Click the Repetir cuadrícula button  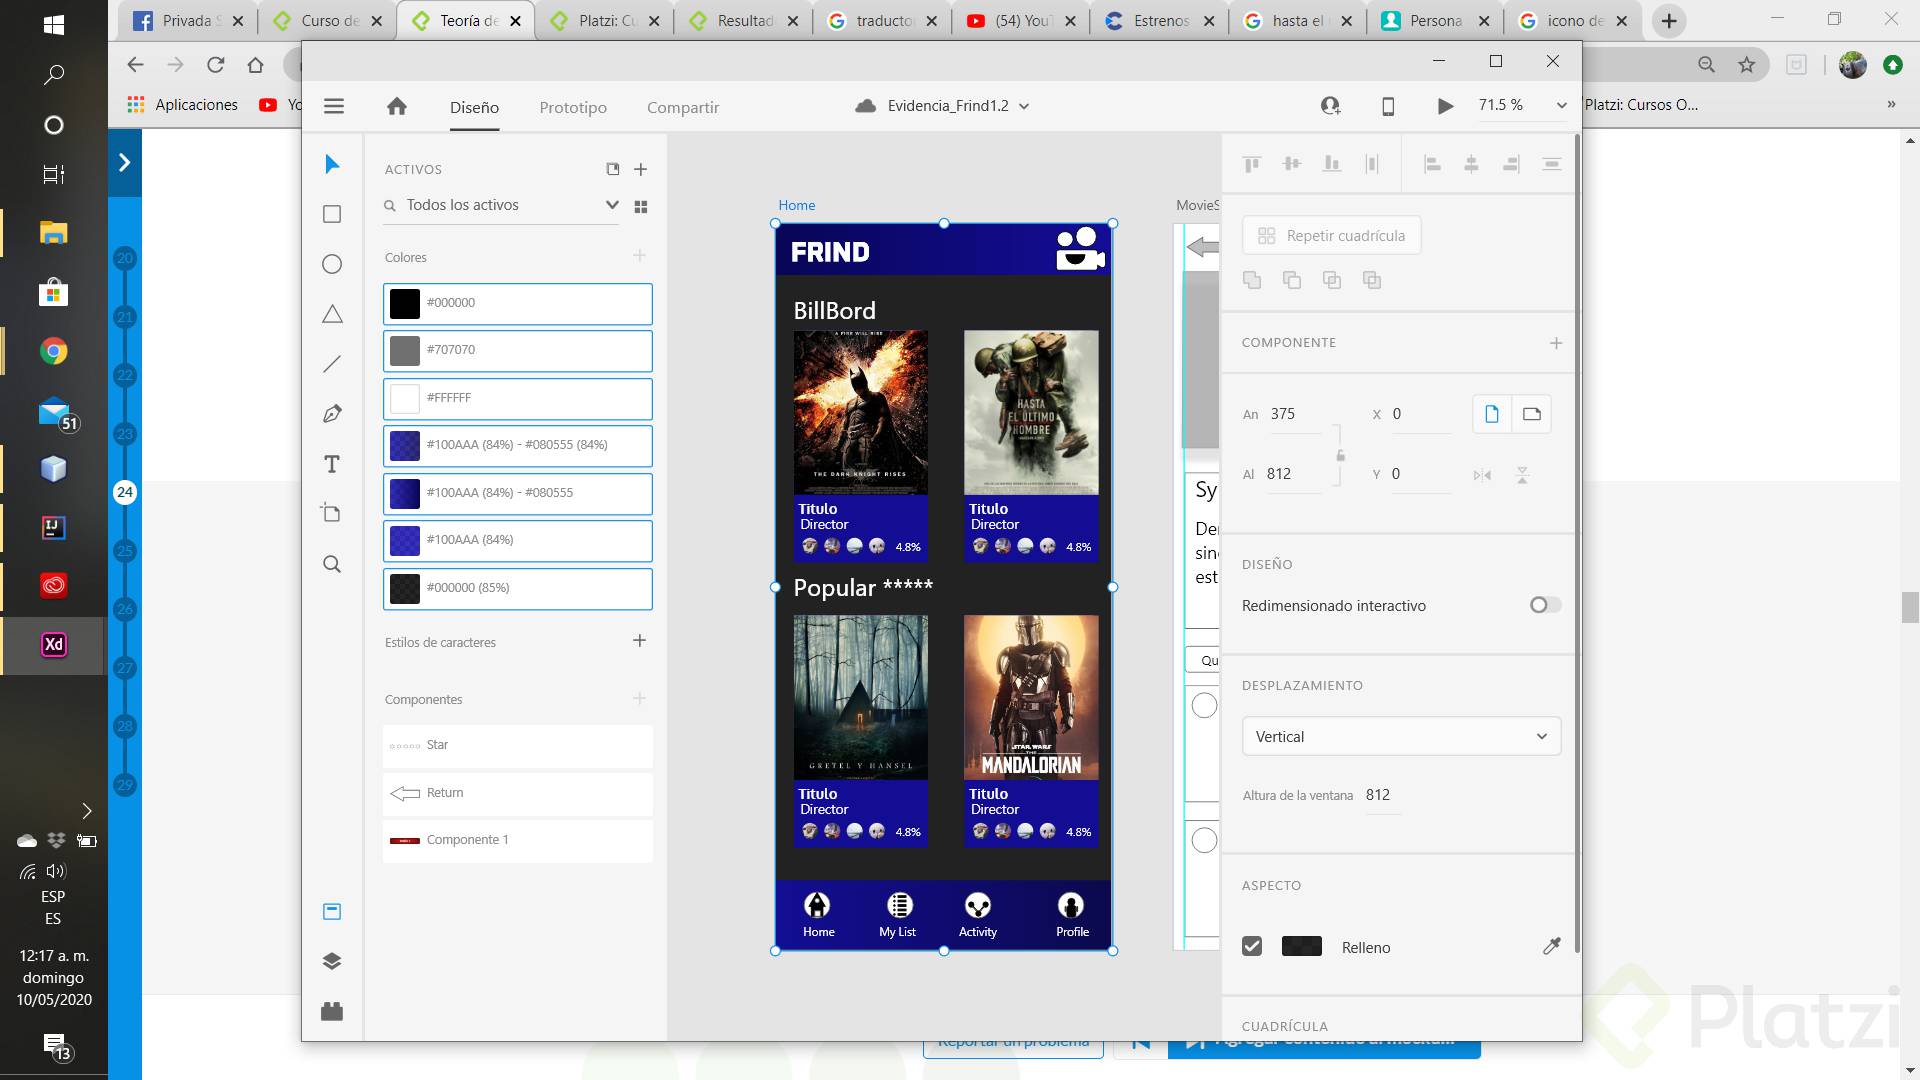(x=1331, y=236)
